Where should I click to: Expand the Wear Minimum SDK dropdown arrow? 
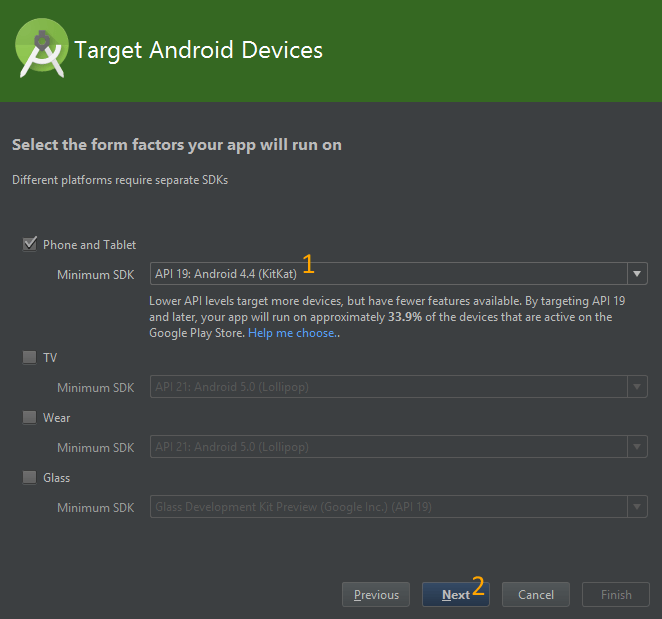tap(636, 447)
